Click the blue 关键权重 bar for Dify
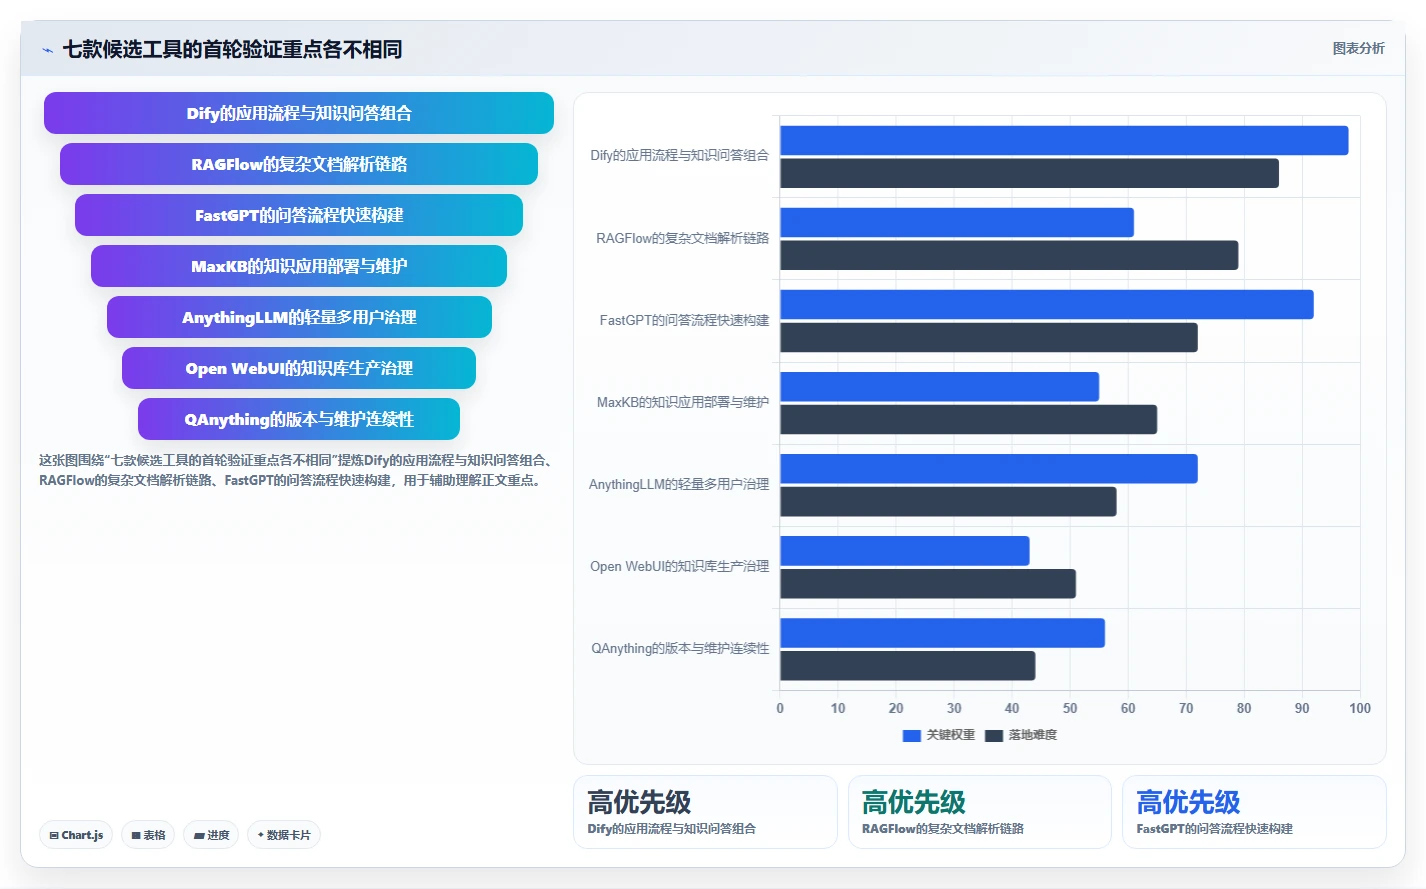1426x889 pixels. click(1064, 140)
